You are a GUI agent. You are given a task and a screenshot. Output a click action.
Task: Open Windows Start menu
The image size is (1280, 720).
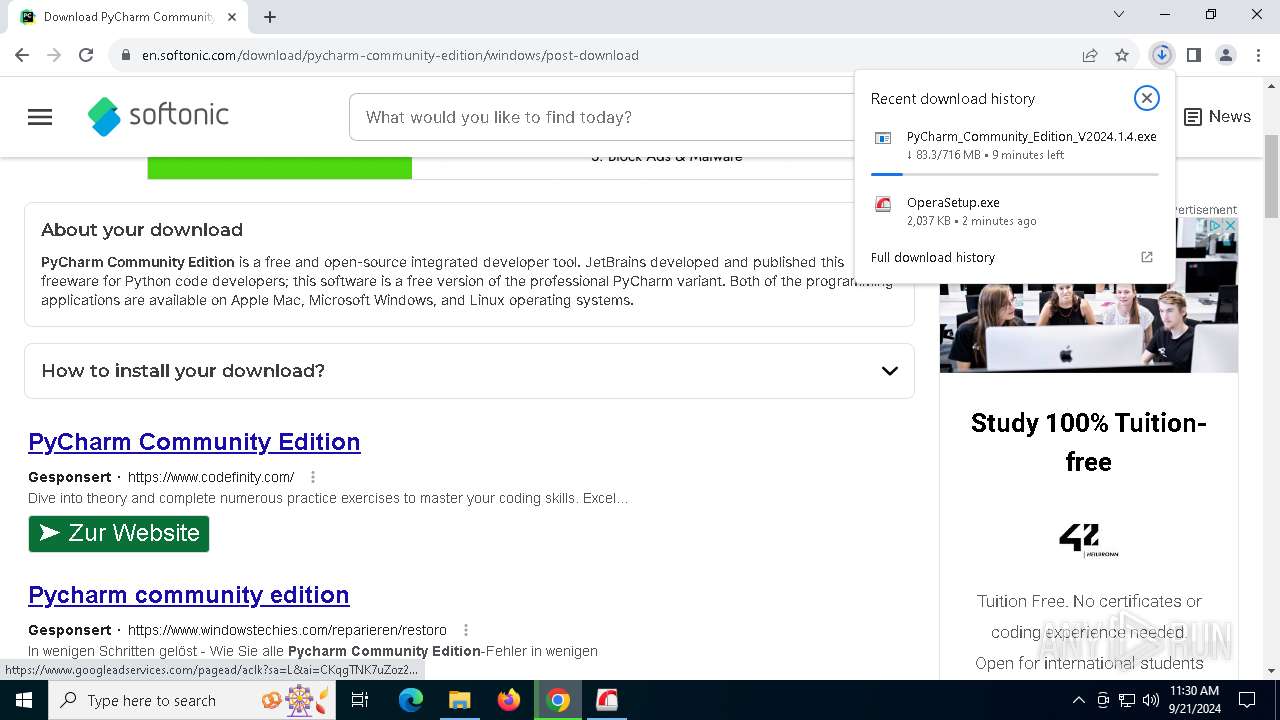coord(23,700)
